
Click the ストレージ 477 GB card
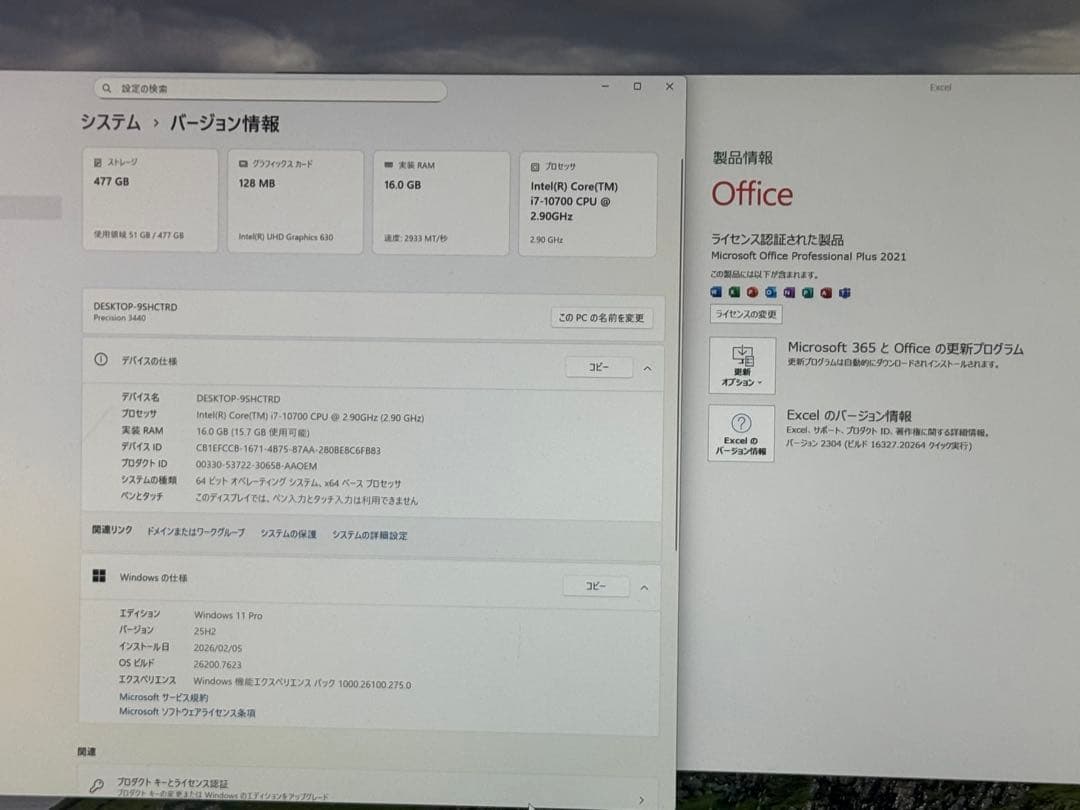coord(150,200)
